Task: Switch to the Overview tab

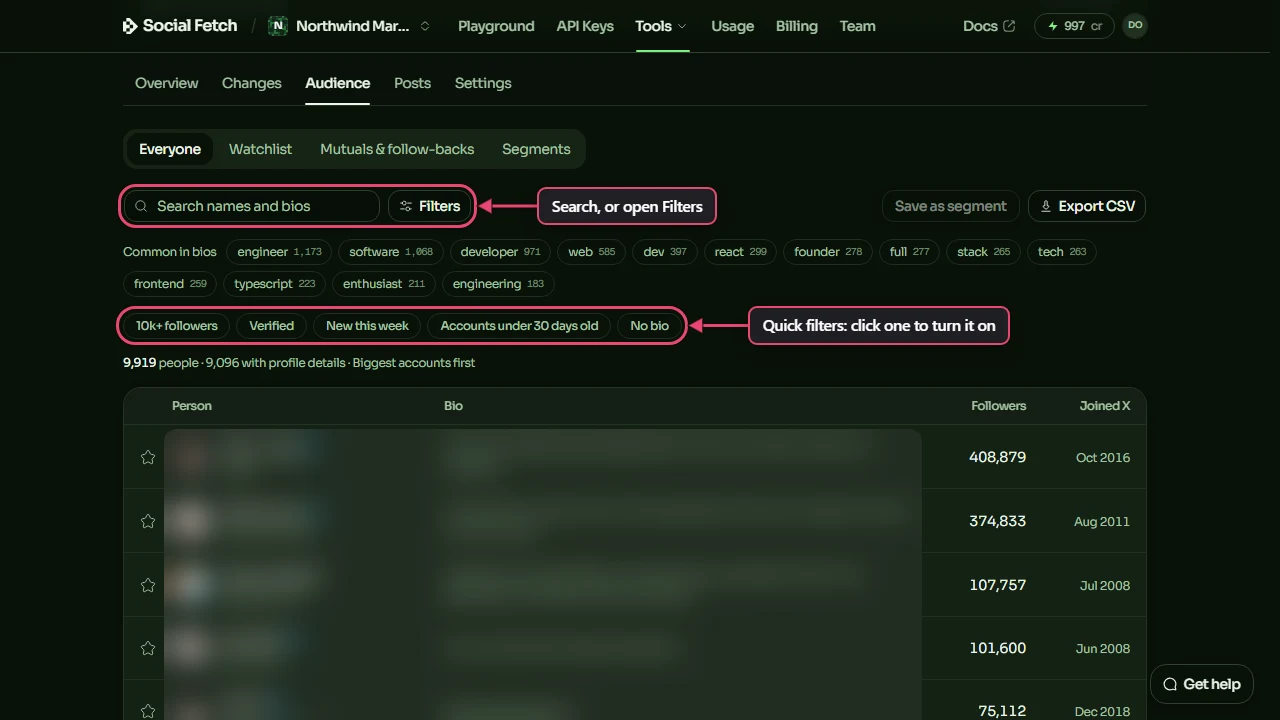Action: (x=167, y=83)
